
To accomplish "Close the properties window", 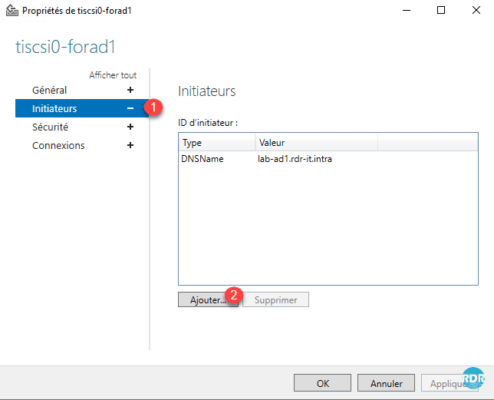I will 476,10.
